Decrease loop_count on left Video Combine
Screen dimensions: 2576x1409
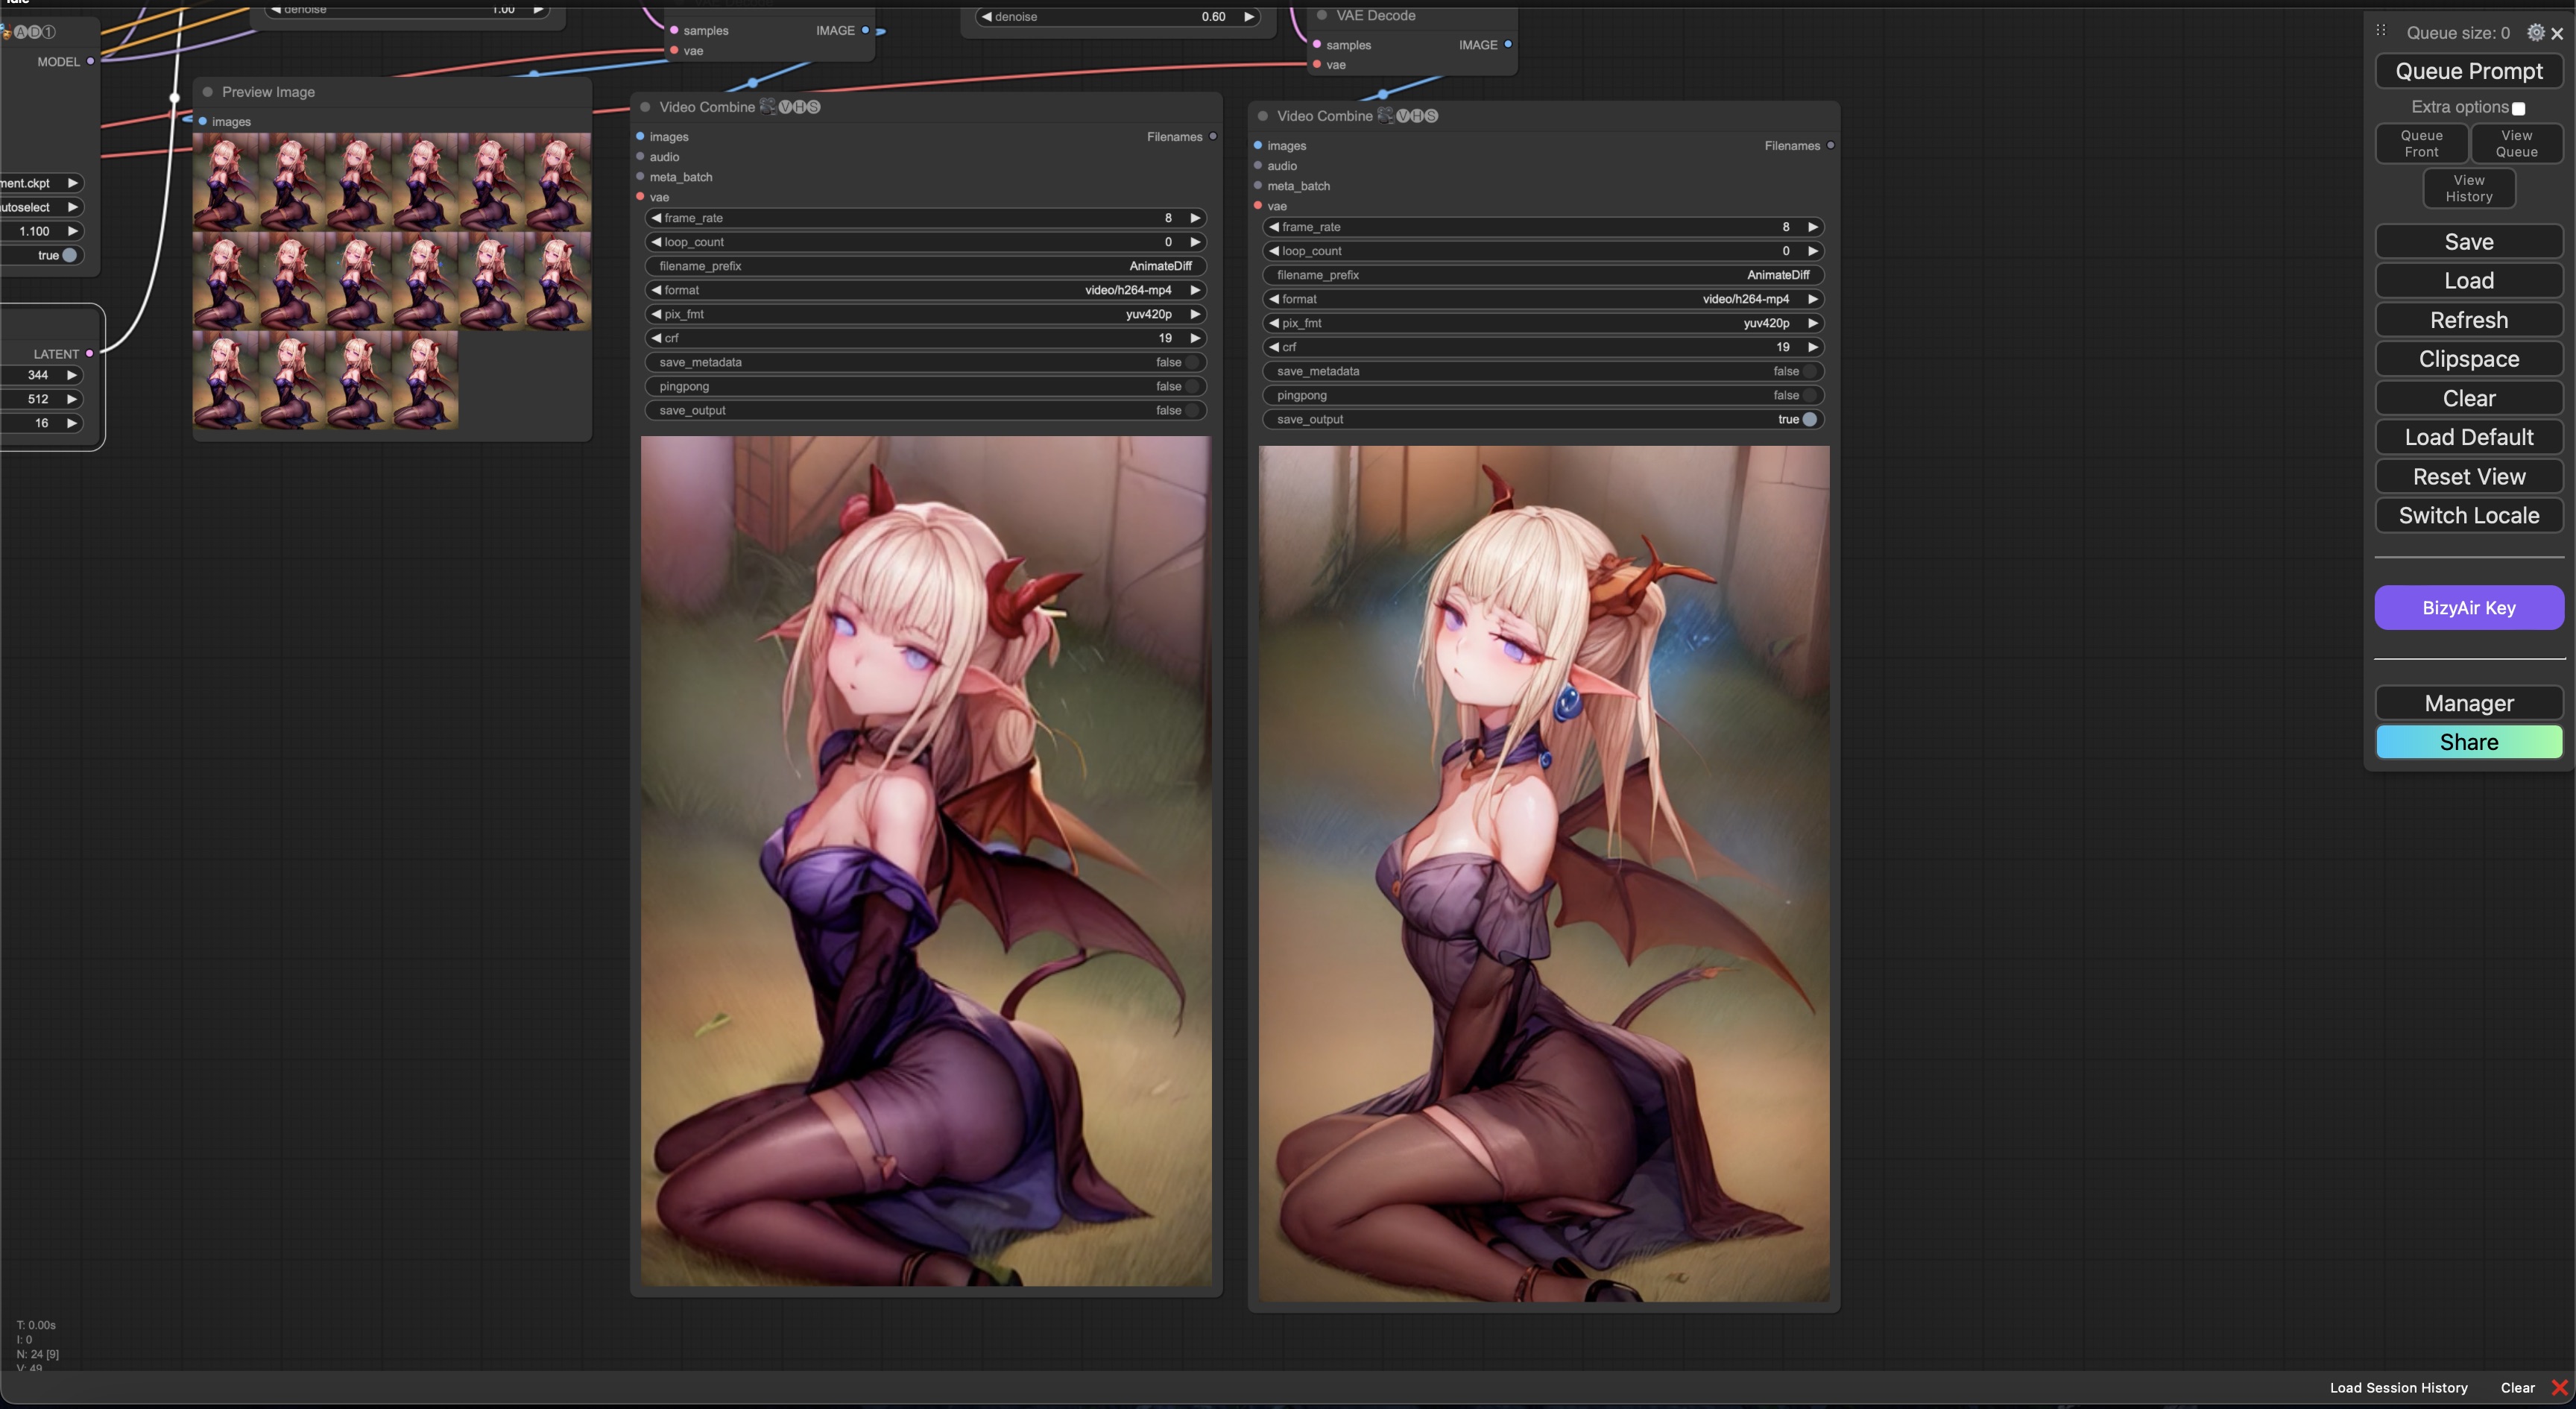click(x=657, y=242)
